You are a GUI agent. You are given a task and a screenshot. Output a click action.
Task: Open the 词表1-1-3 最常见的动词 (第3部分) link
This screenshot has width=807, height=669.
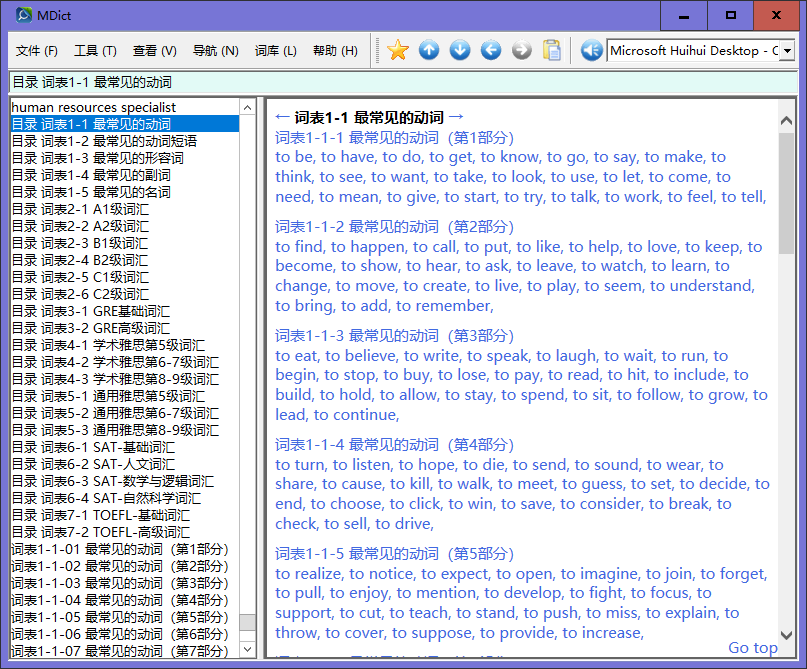pyautogui.click(x=394, y=335)
